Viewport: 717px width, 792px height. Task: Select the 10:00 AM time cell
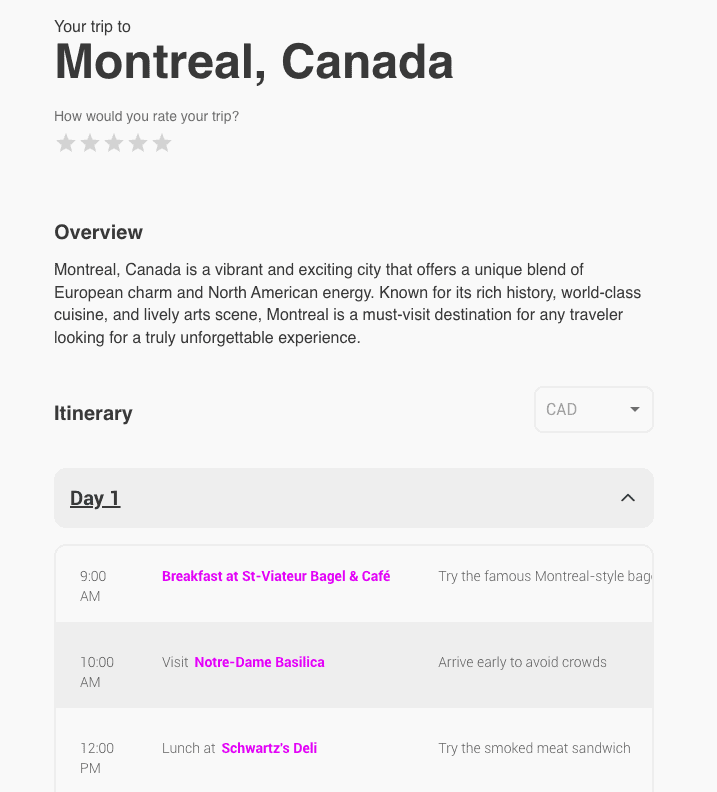pos(97,672)
